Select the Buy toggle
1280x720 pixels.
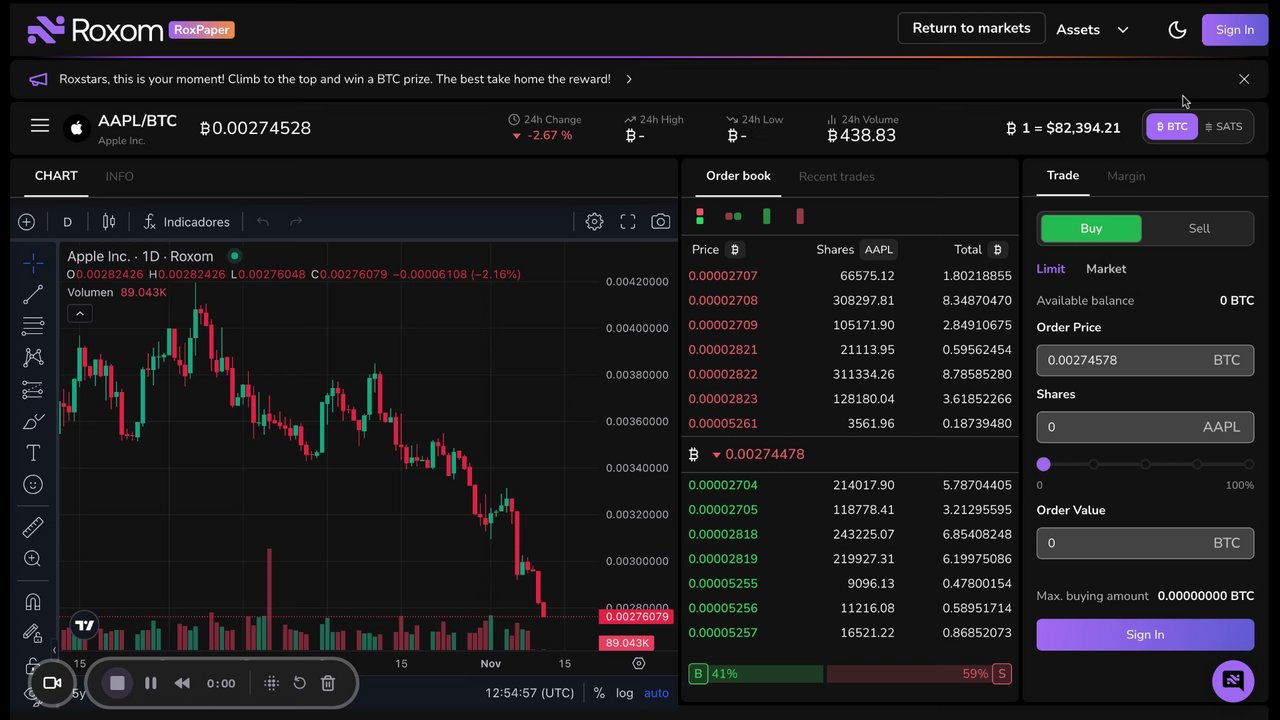(1091, 228)
